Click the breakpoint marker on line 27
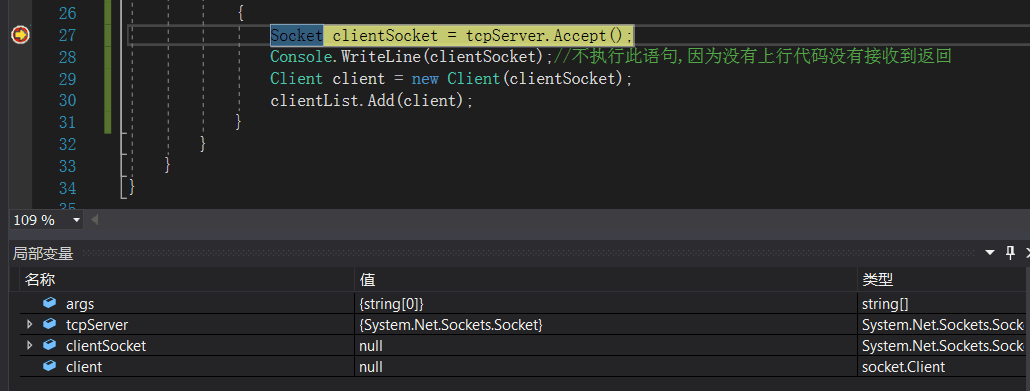The width and height of the screenshot is (1030, 391). [20, 35]
